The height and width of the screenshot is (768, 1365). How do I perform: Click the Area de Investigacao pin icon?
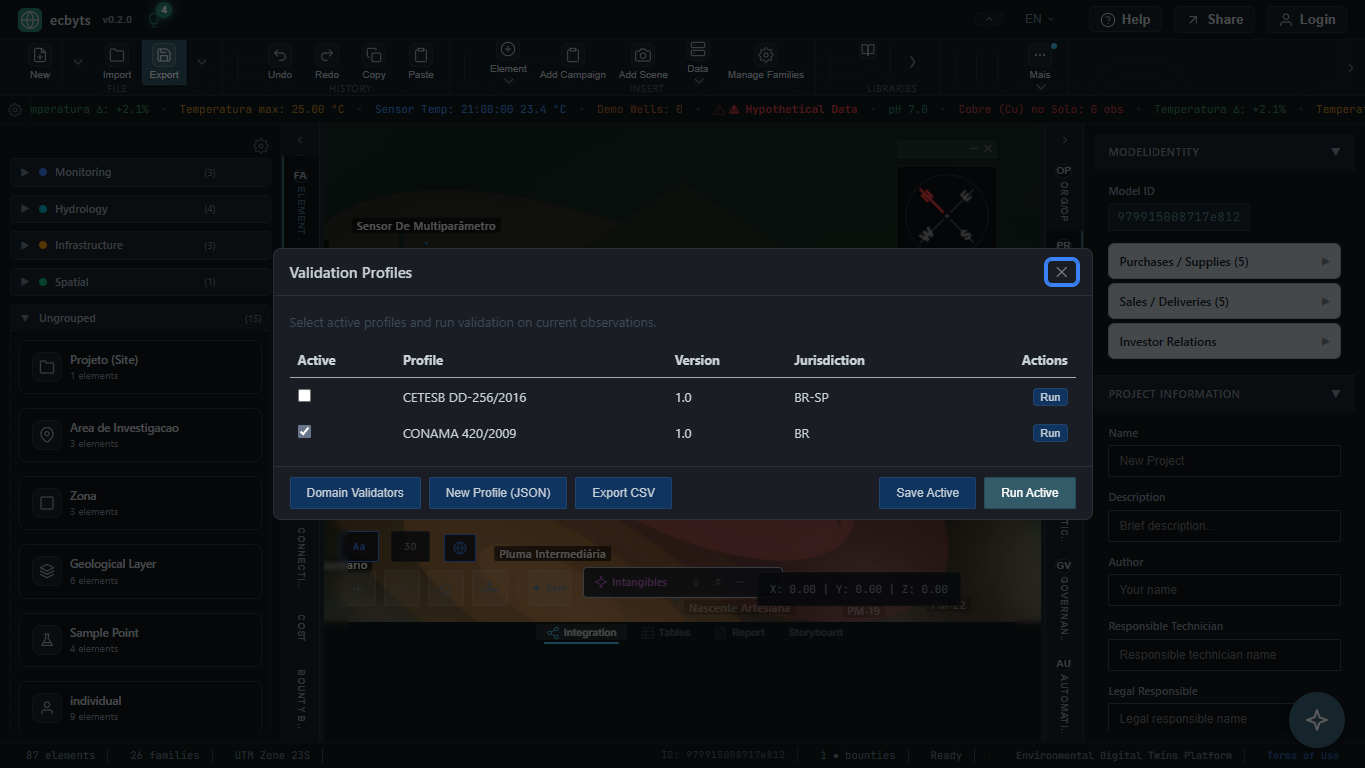point(46,435)
